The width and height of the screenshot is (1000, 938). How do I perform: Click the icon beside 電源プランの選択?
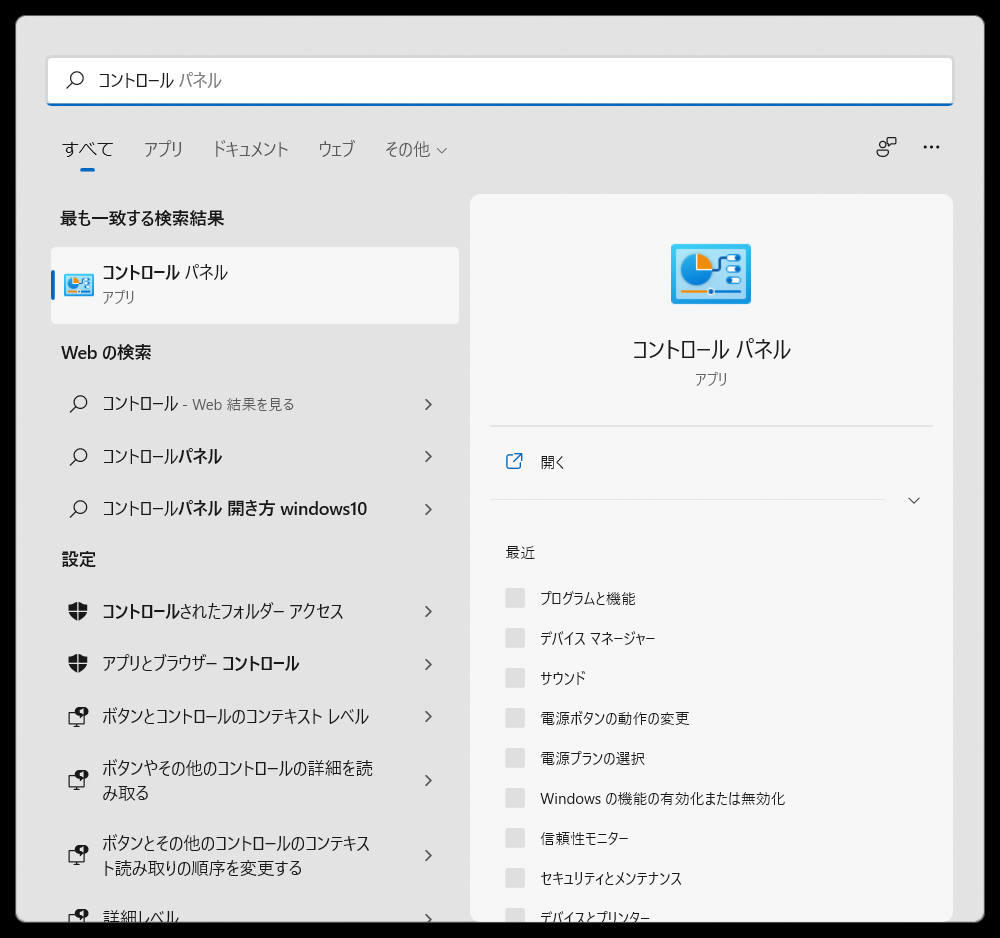[x=515, y=758]
